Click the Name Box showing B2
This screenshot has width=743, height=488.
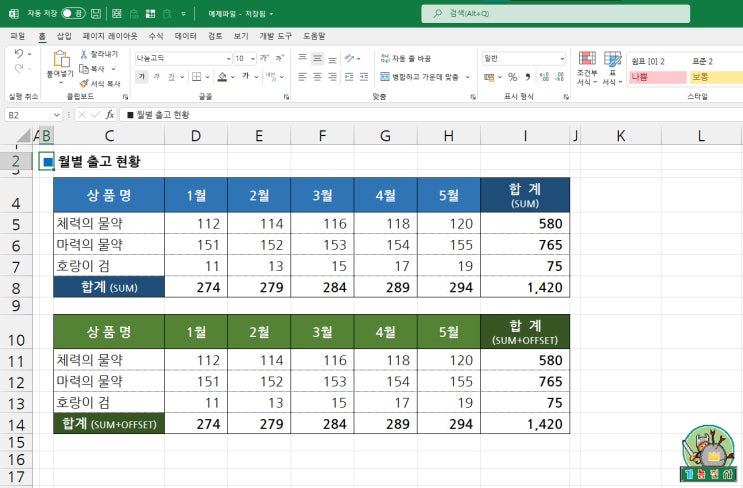(32, 115)
